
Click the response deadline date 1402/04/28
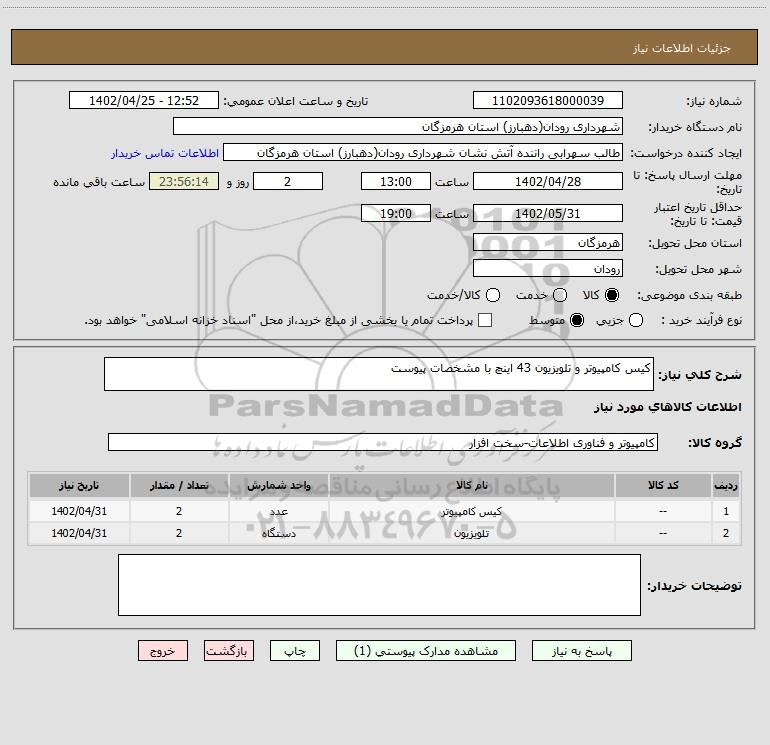click(x=548, y=181)
